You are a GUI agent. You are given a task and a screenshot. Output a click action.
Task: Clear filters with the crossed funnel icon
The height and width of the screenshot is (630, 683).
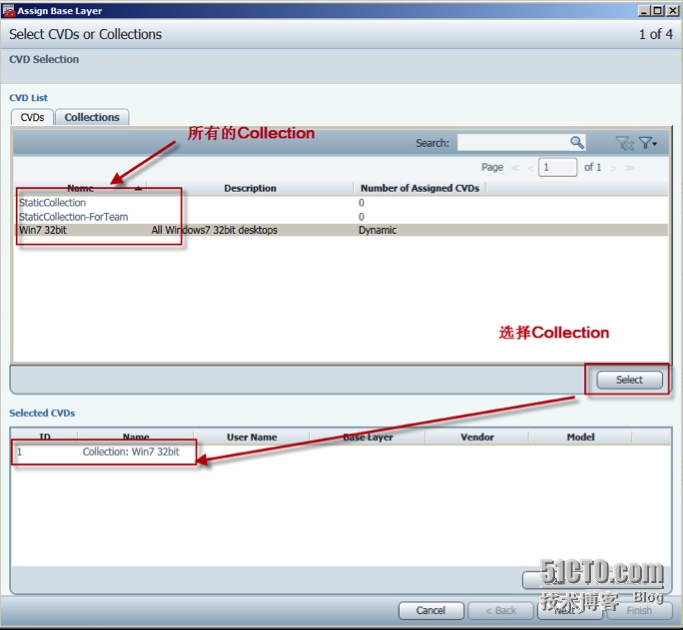(625, 143)
